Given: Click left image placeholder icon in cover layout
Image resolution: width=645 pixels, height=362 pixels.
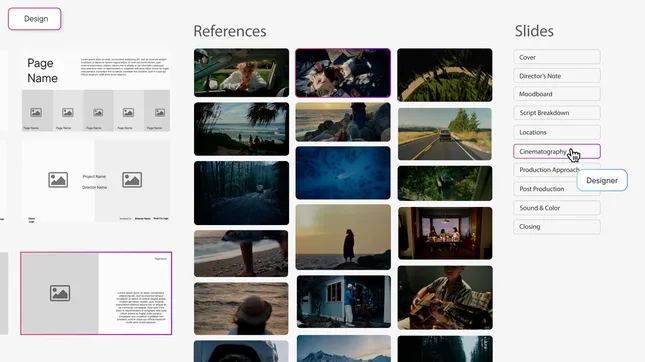Looking at the screenshot, I should coord(58,180).
